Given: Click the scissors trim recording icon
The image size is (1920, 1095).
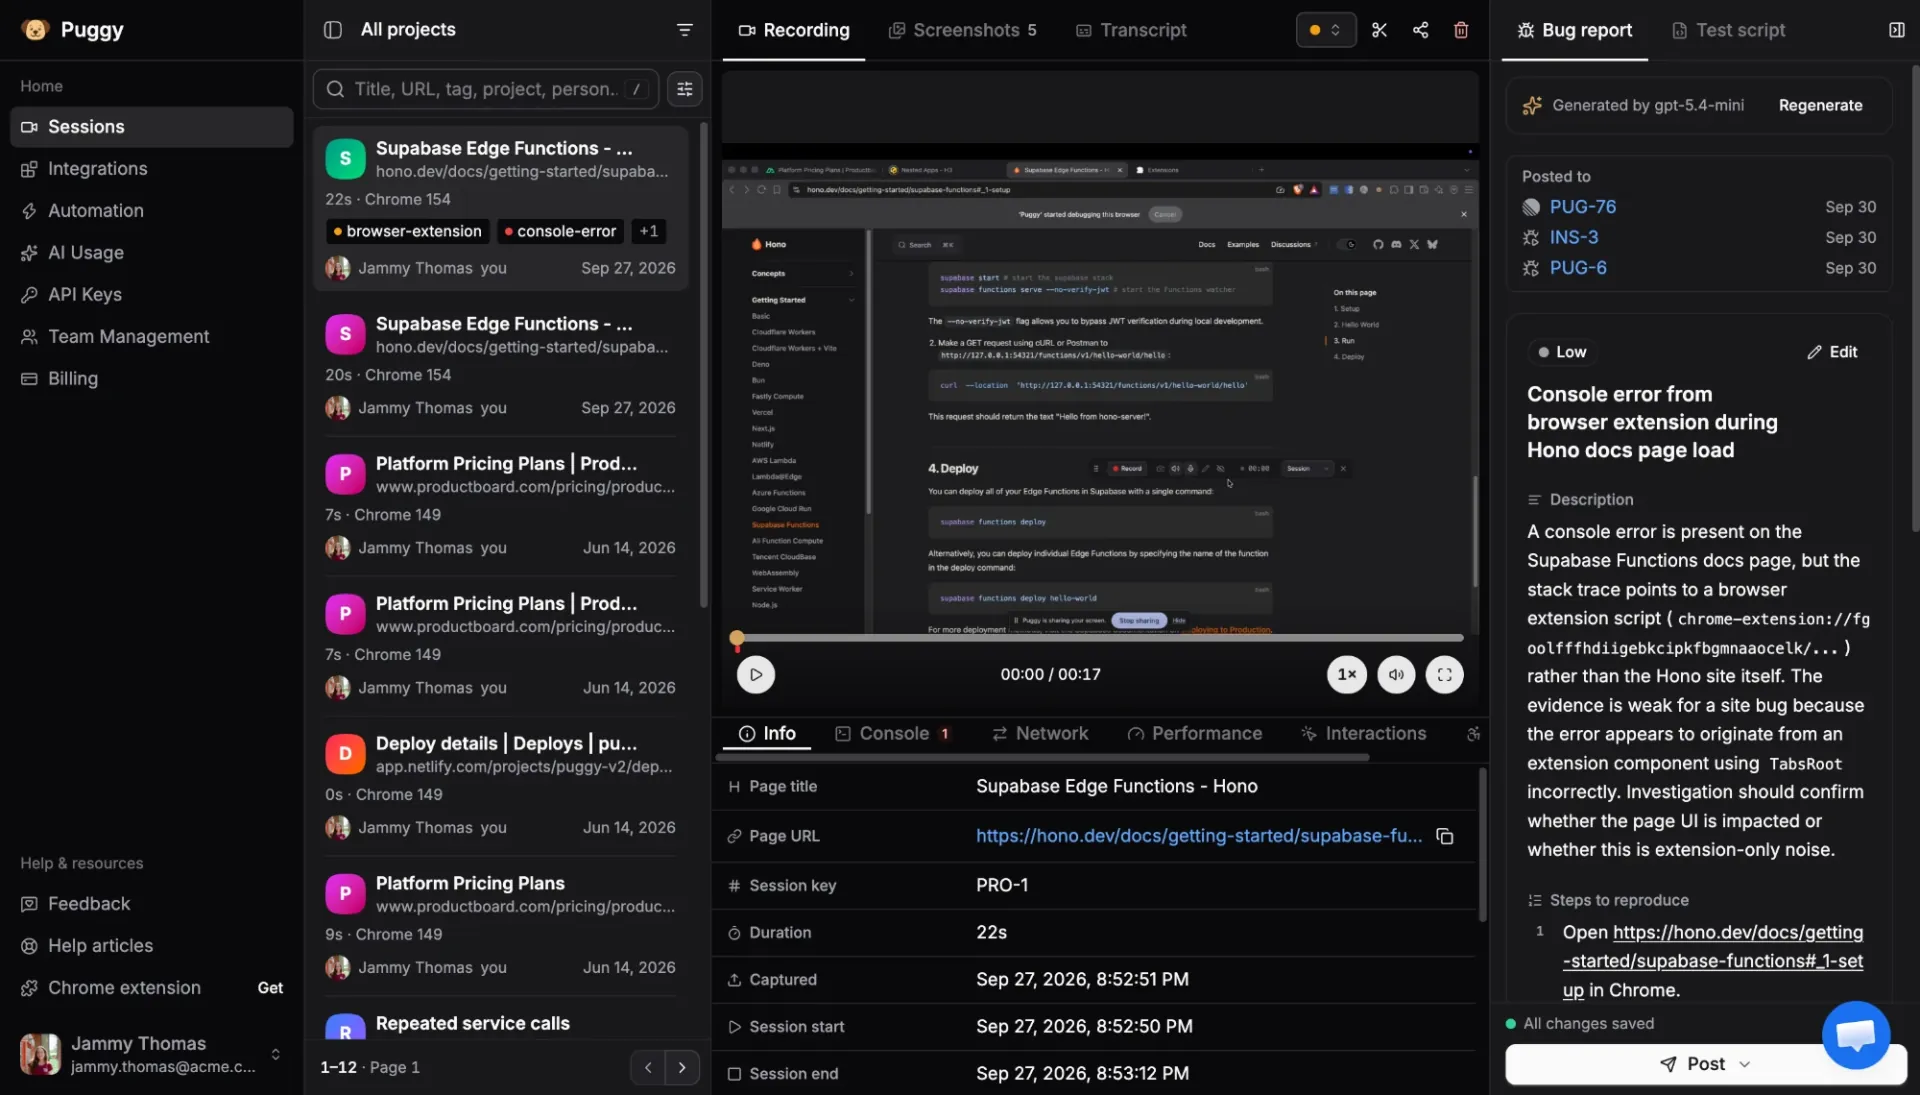Looking at the screenshot, I should click(1380, 30).
